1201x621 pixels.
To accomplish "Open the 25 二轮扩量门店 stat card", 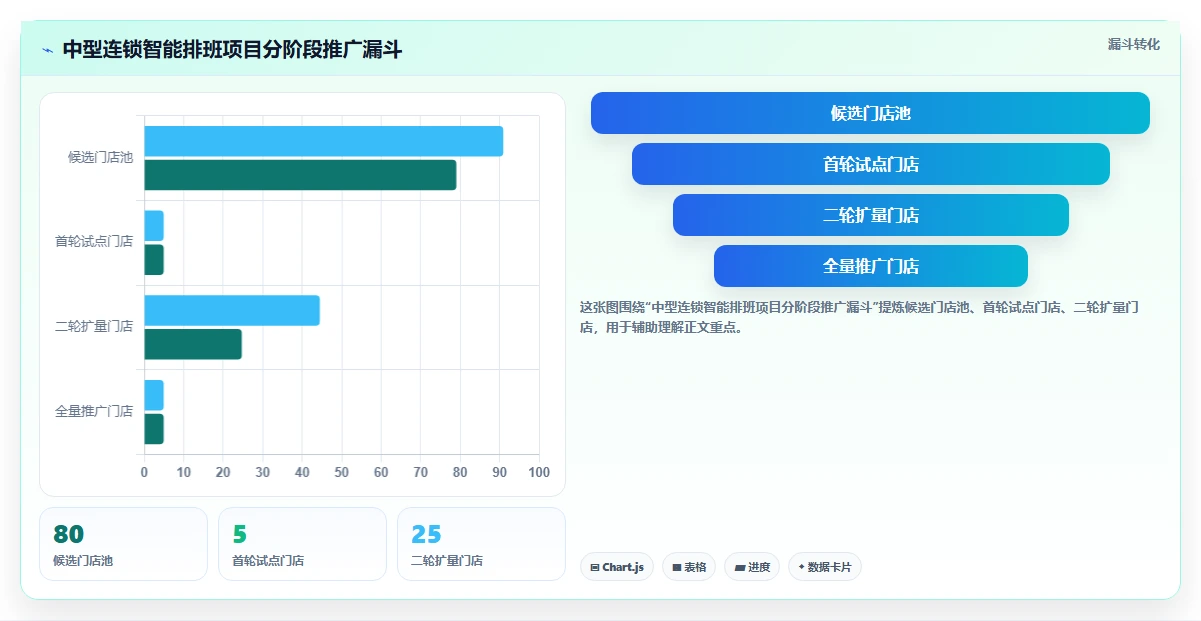I will (x=481, y=544).
